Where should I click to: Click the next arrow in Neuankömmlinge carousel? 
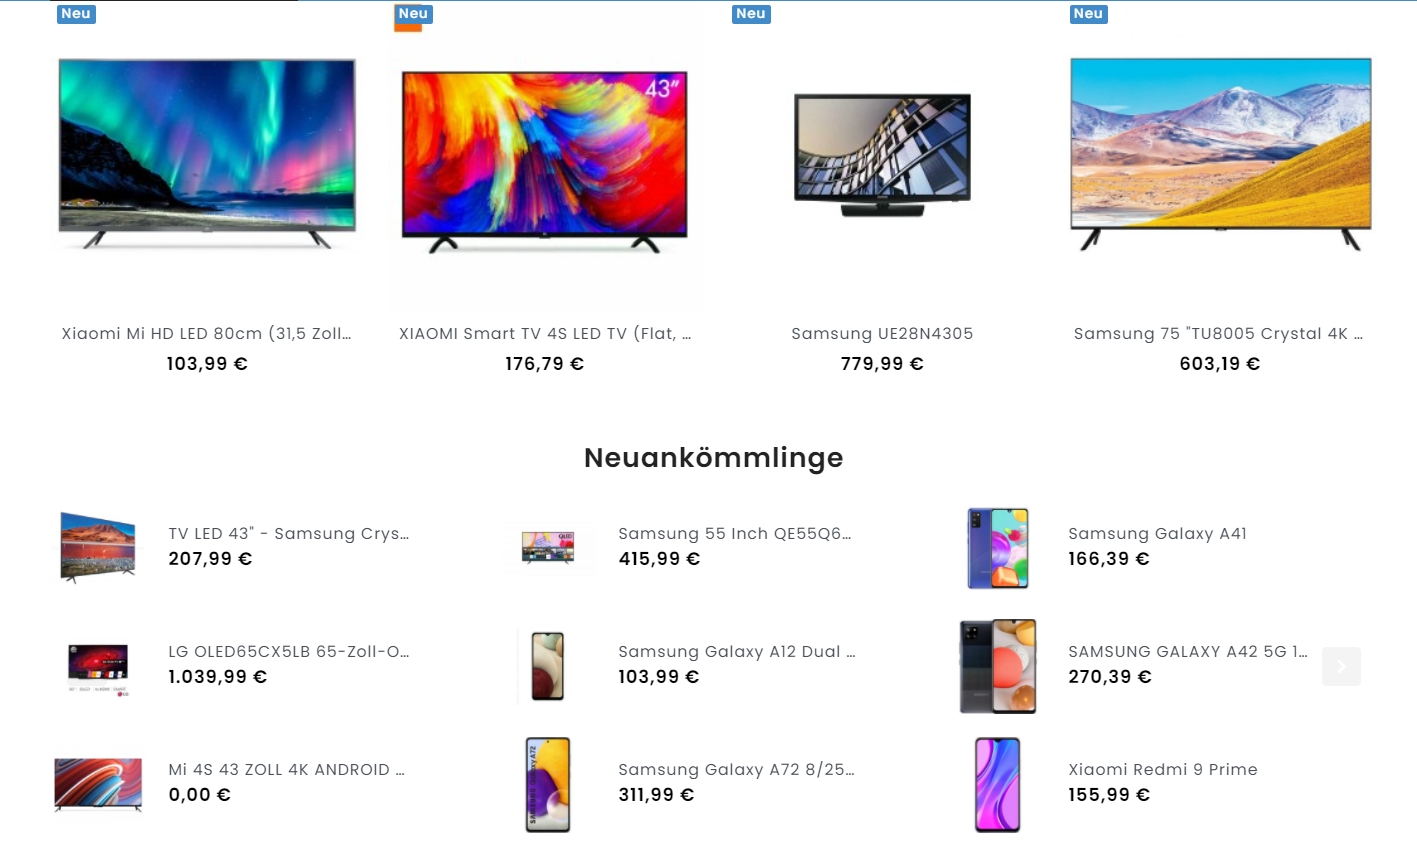point(1341,666)
